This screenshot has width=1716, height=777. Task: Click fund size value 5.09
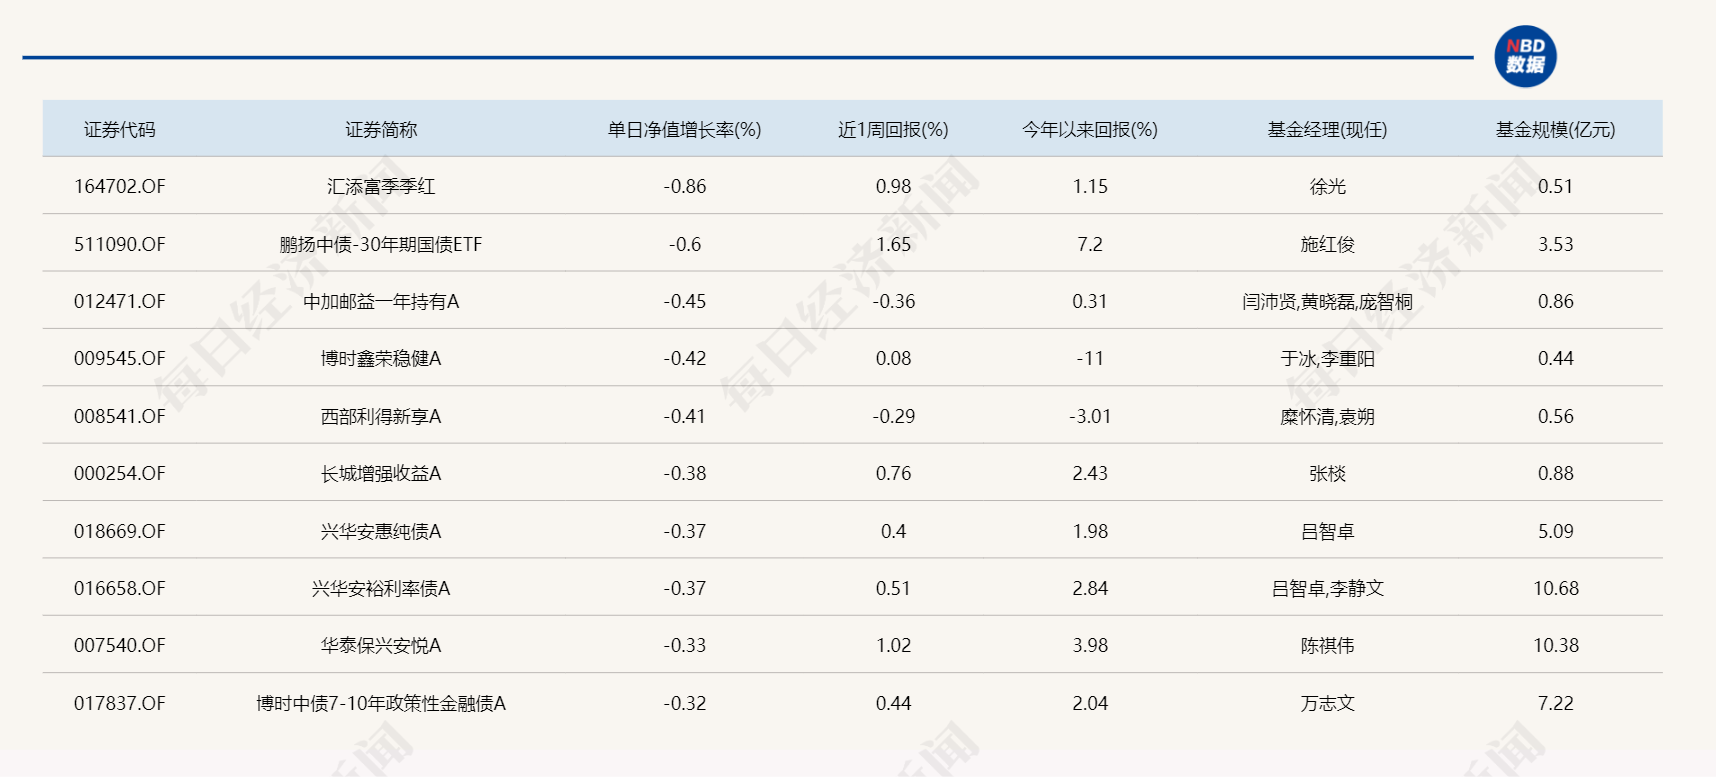pos(1556,531)
